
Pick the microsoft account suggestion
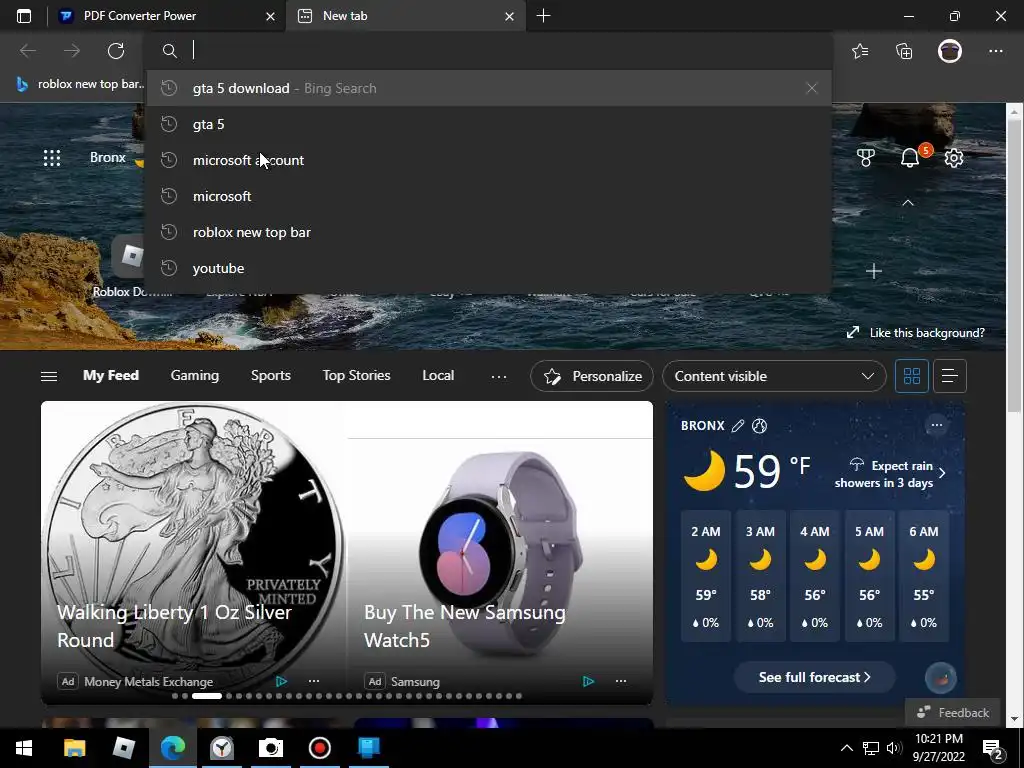(x=489, y=160)
